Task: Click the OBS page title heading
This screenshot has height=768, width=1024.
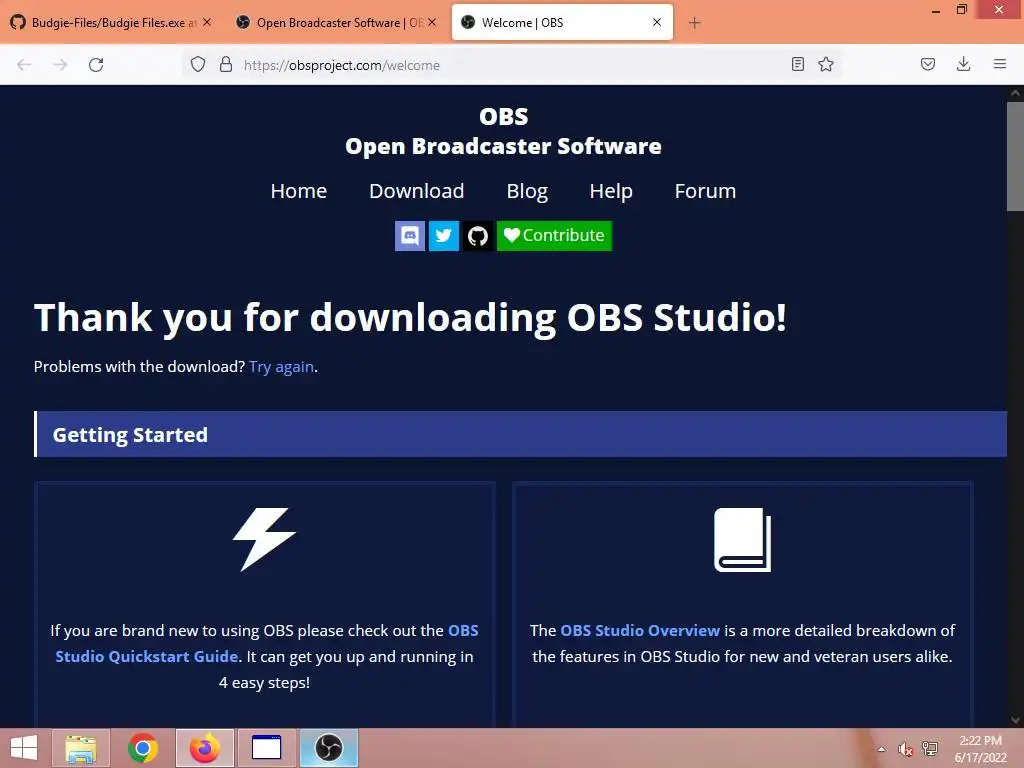Action: [504, 116]
